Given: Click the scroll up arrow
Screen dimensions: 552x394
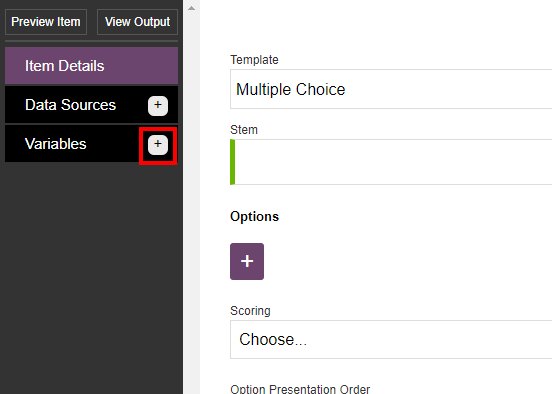Looking at the screenshot, I should coord(191,8).
